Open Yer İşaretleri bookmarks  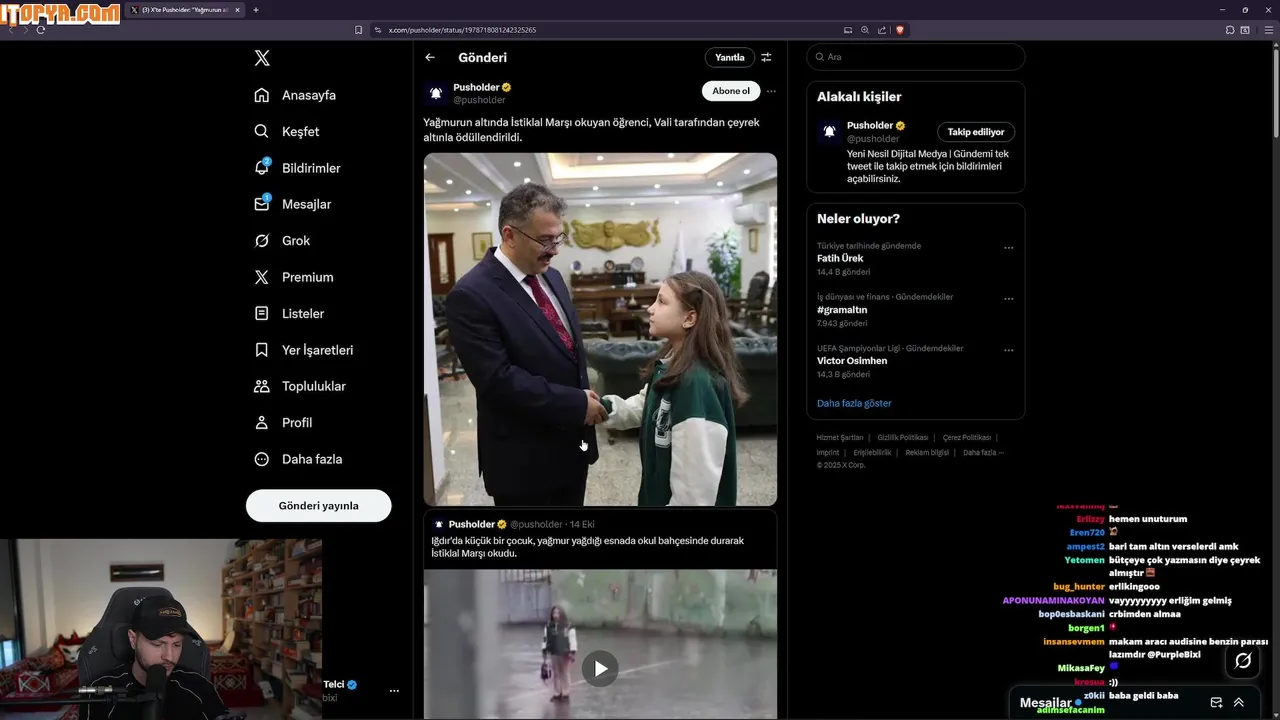(x=303, y=350)
